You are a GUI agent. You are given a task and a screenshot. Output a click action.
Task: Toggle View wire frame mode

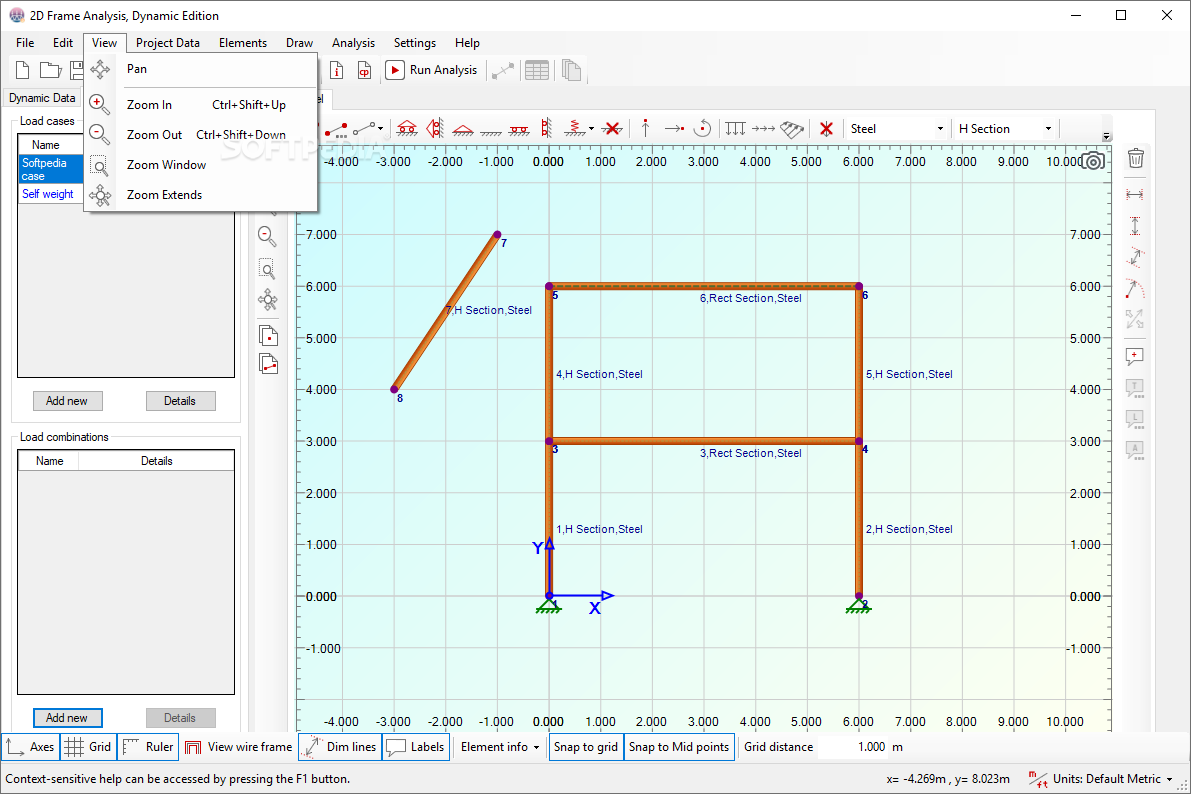[239, 747]
